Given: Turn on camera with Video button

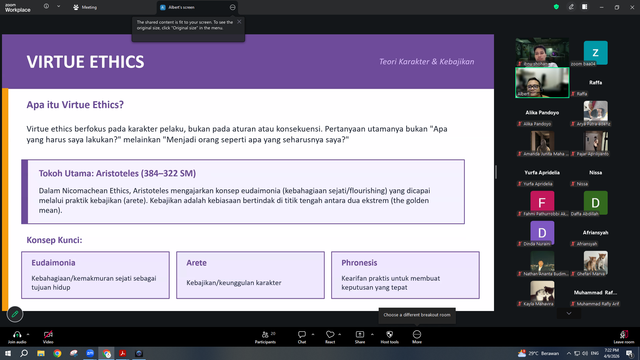Looking at the screenshot, I should click(x=48, y=337).
